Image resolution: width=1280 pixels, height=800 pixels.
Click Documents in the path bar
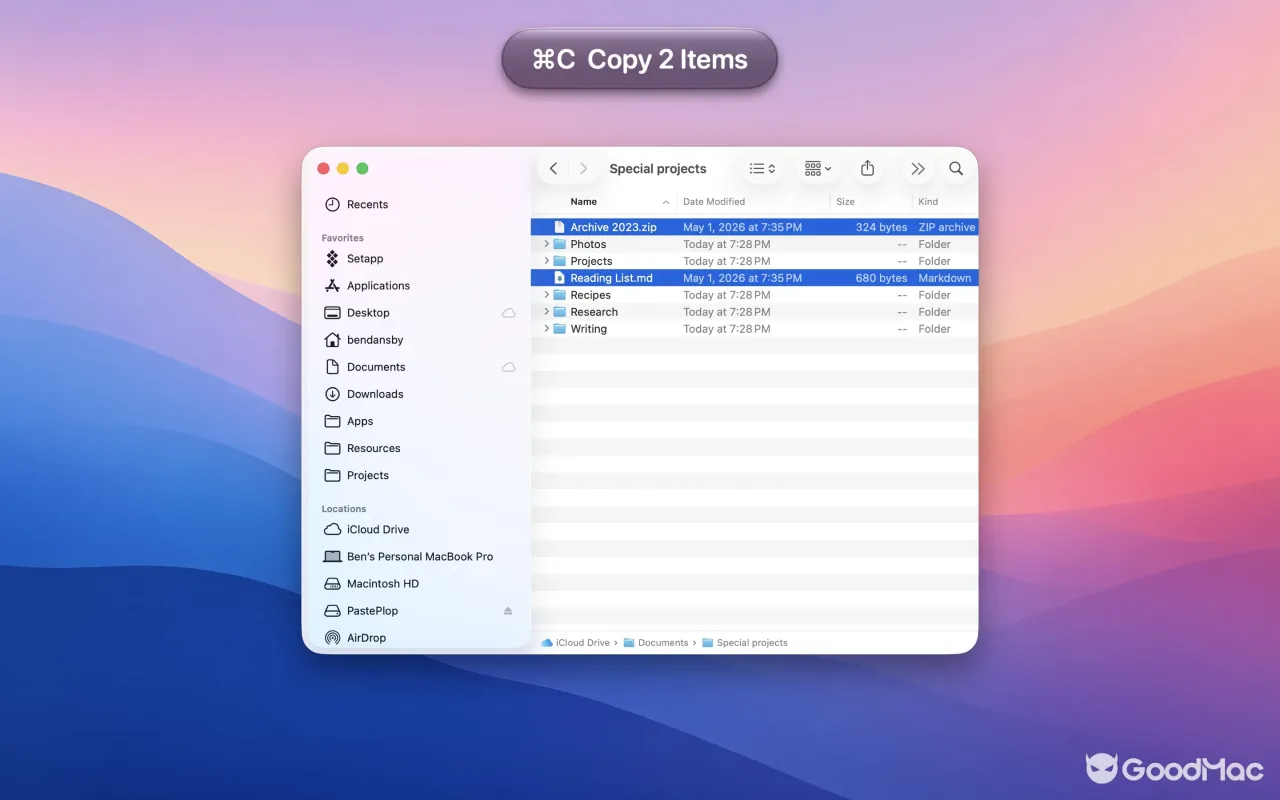[656, 643]
